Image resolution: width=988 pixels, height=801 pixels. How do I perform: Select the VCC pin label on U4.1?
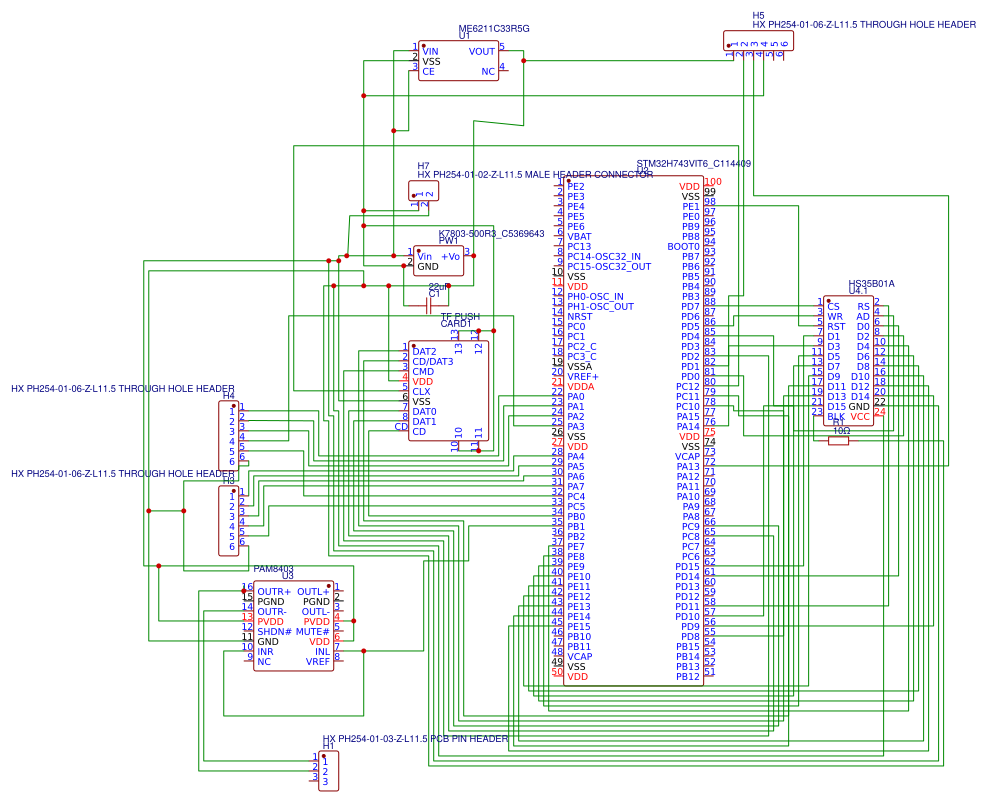click(860, 417)
